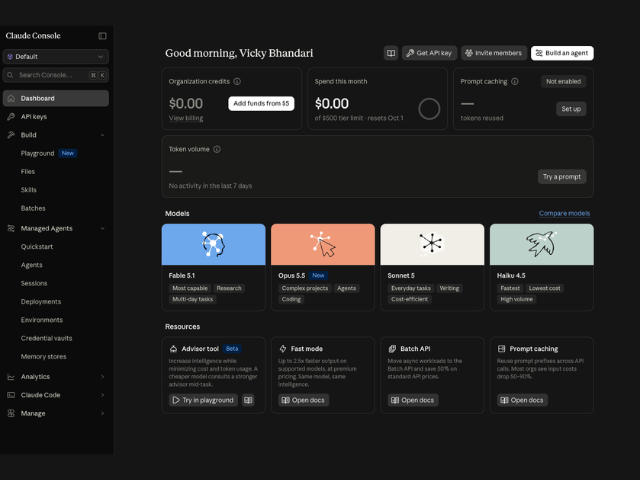Click the Analytics chart icon

(x=11, y=377)
